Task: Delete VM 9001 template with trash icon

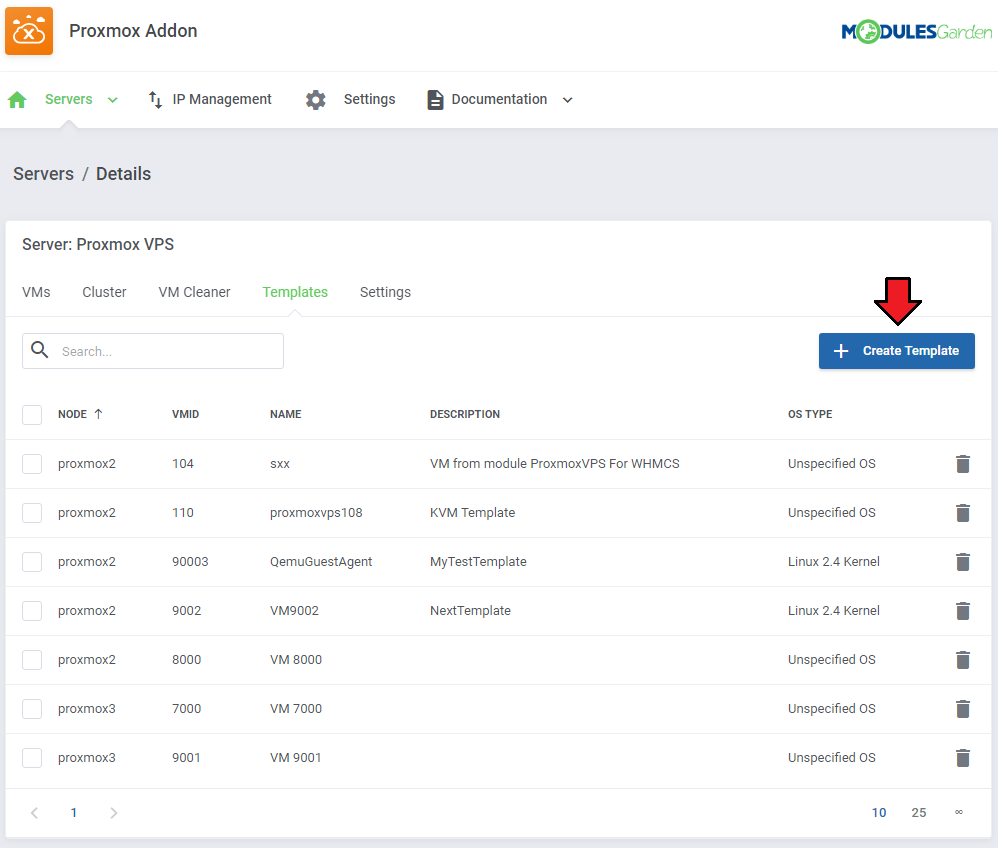Action: tap(962, 758)
